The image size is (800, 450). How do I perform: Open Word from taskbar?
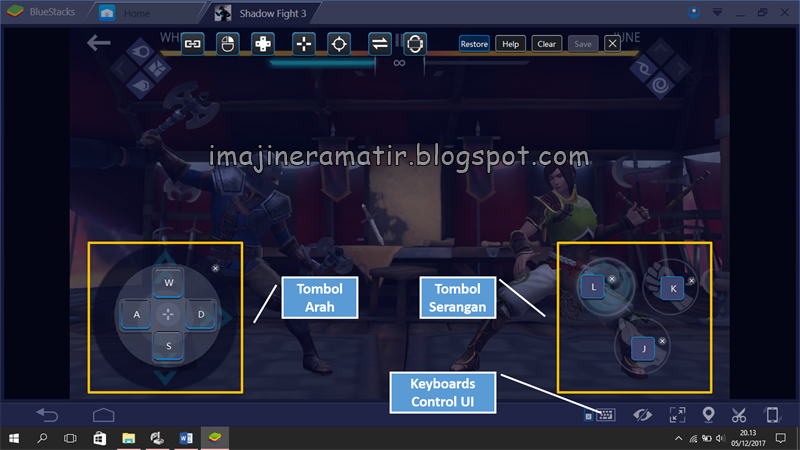pyautogui.click(x=186, y=438)
